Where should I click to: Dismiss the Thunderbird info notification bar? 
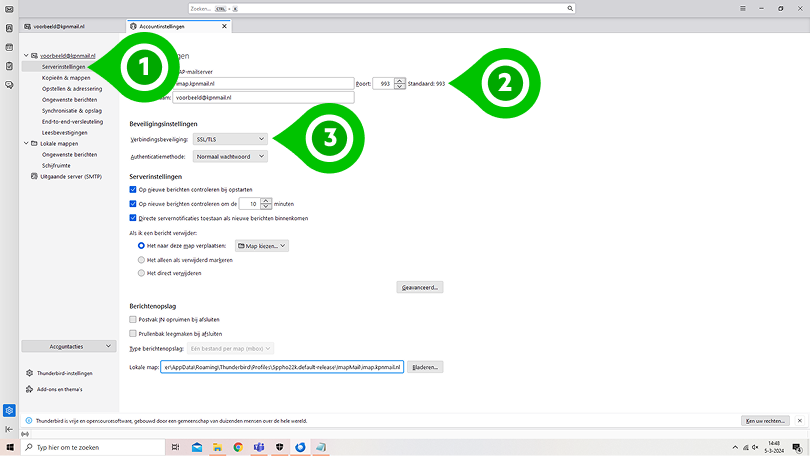pyautogui.click(x=800, y=421)
